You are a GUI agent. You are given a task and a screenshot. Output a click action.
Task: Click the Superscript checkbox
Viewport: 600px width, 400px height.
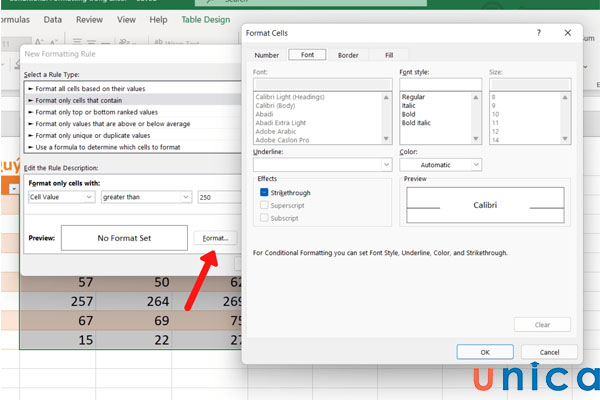(x=264, y=206)
